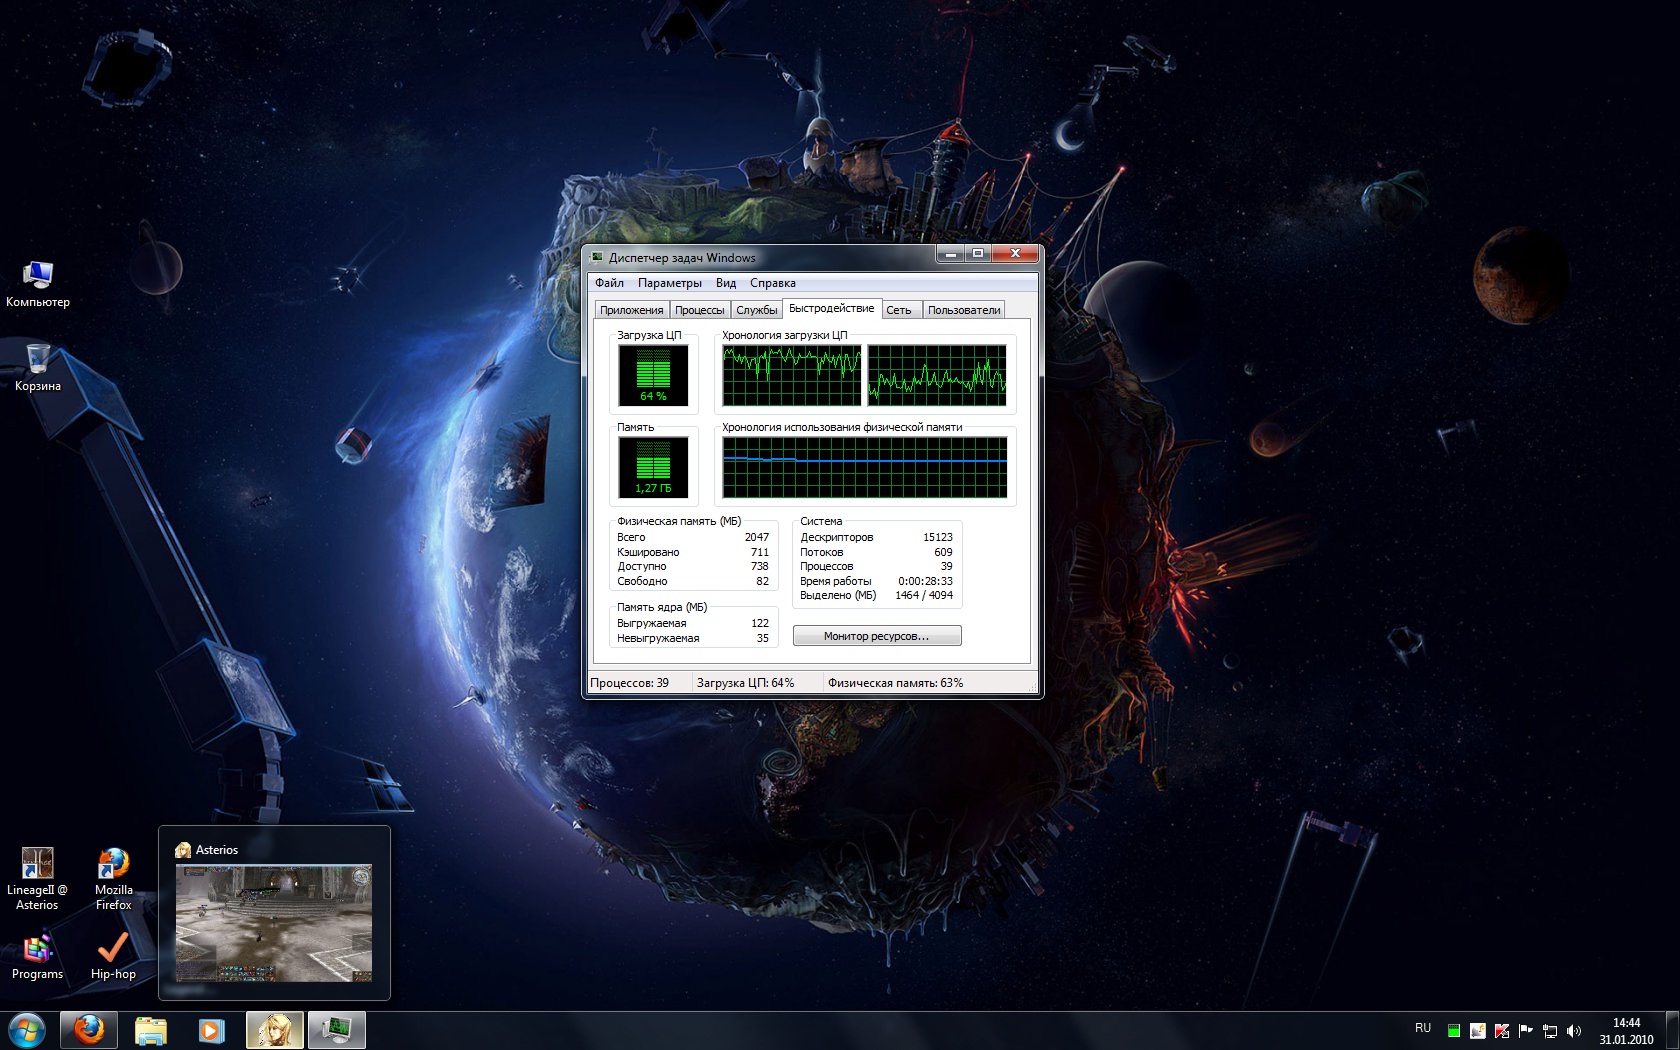Click the Выгружаемая value 122

[760, 623]
